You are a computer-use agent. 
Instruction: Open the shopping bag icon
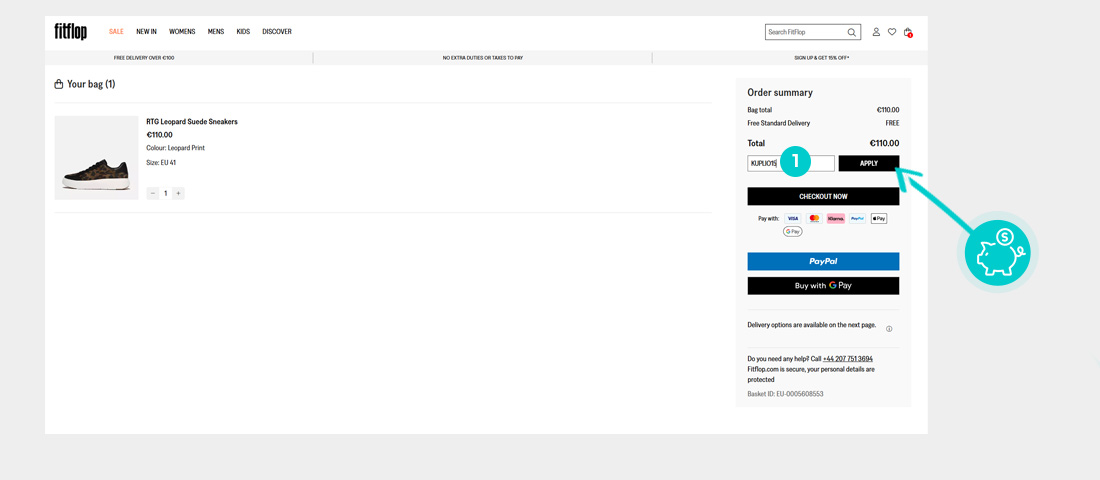(x=908, y=32)
